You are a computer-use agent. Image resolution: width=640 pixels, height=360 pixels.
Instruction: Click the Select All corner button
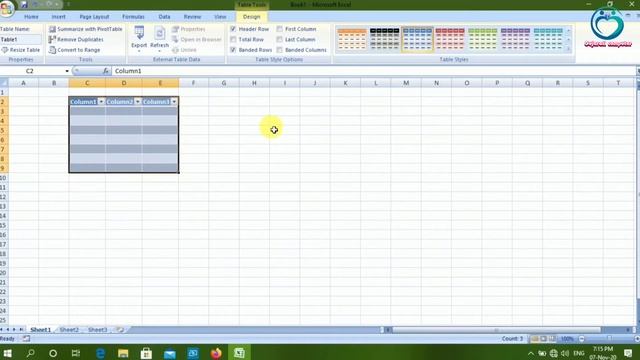[x=4, y=83]
